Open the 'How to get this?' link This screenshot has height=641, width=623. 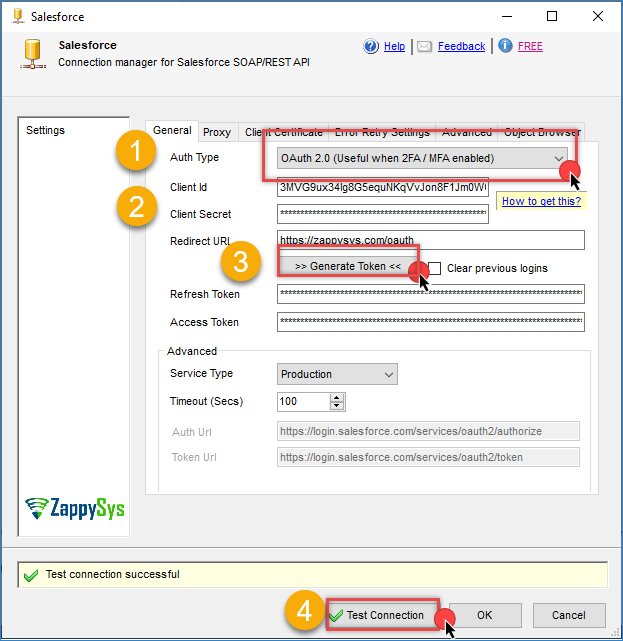541,201
